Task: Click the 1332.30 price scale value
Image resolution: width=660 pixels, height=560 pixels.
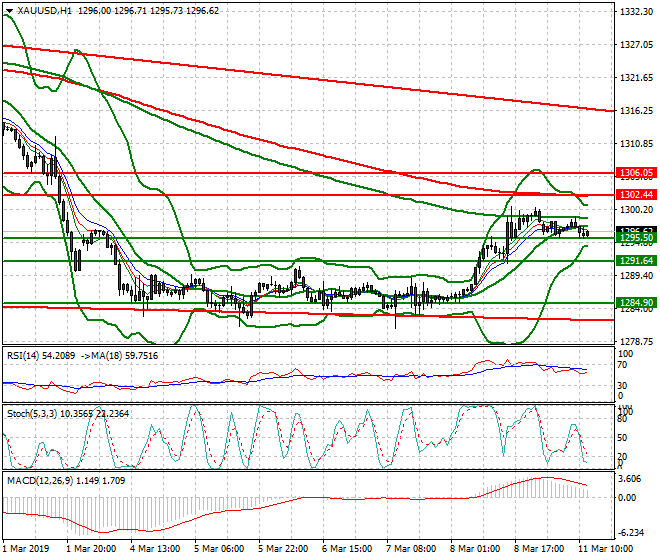Action: point(636,12)
